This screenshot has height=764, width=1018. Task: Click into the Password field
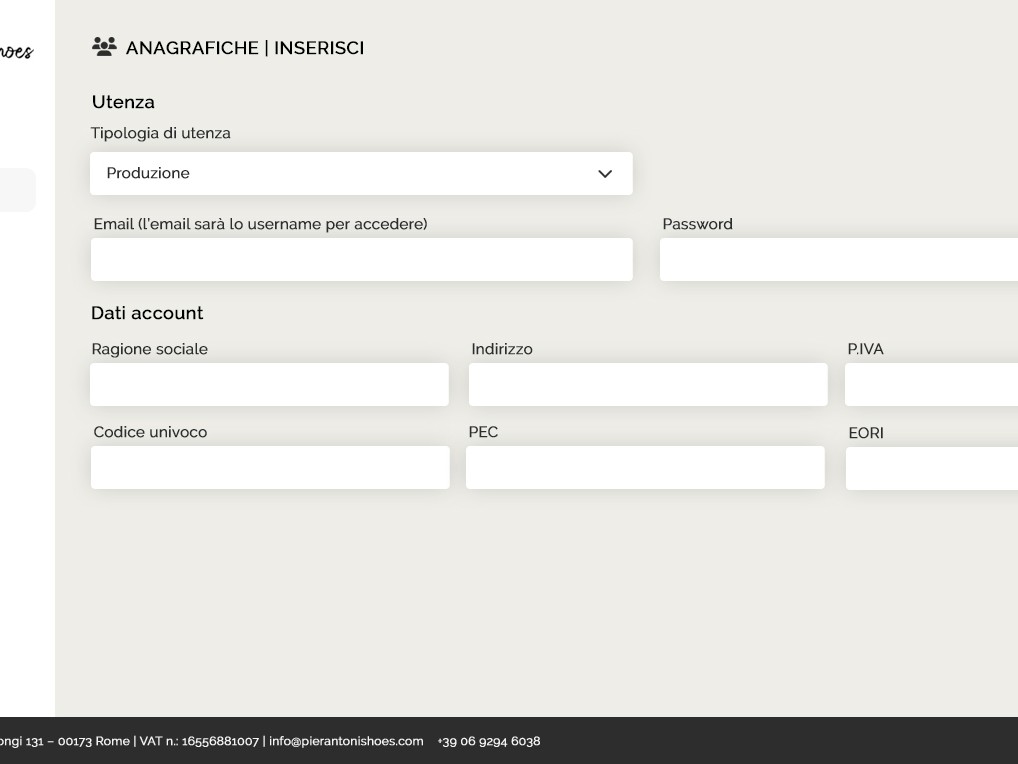(838, 260)
